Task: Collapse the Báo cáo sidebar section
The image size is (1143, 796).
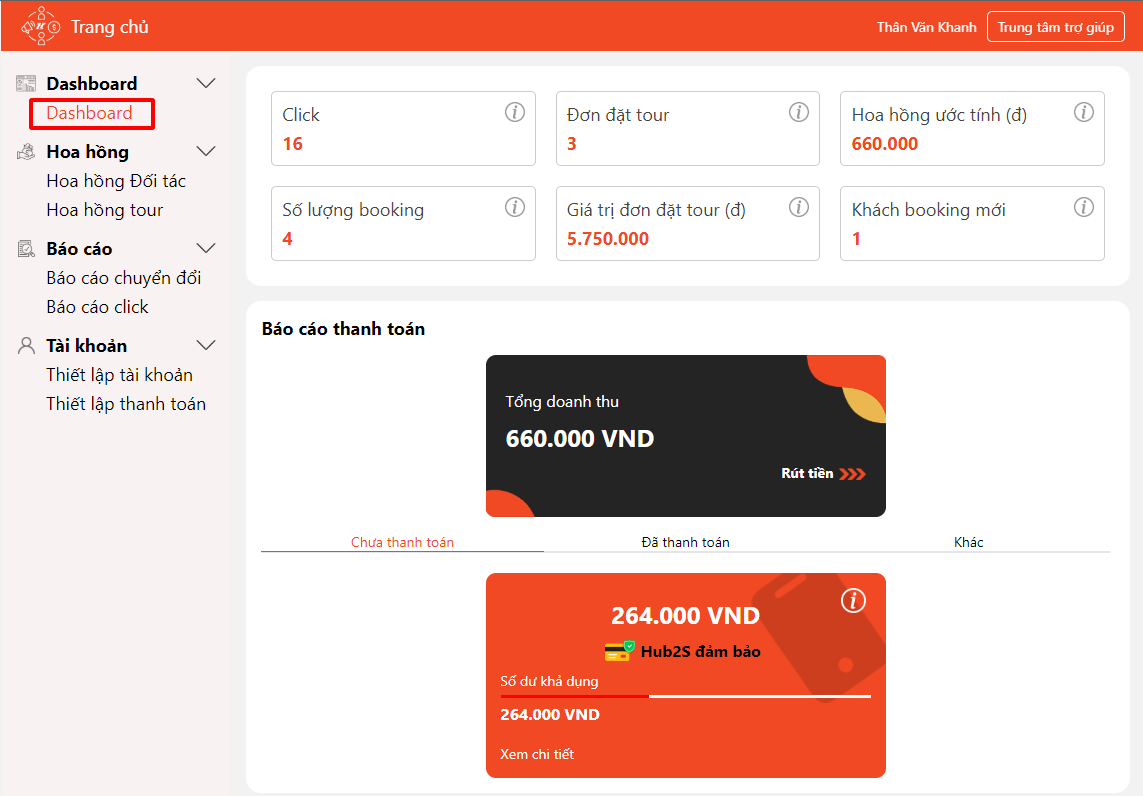Action: tap(206, 248)
